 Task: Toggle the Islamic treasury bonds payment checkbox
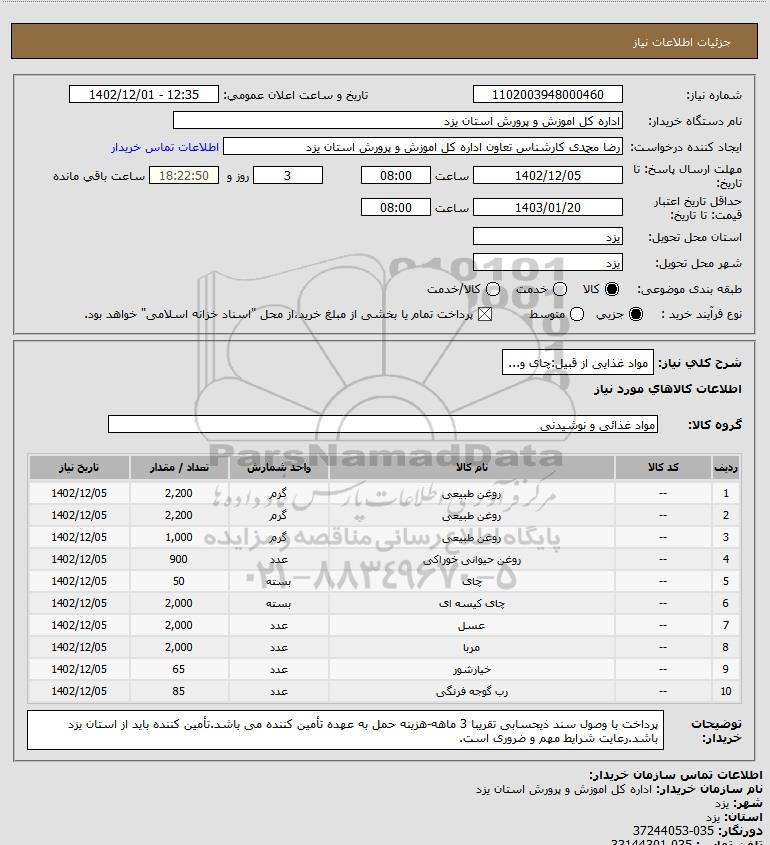click(x=485, y=314)
